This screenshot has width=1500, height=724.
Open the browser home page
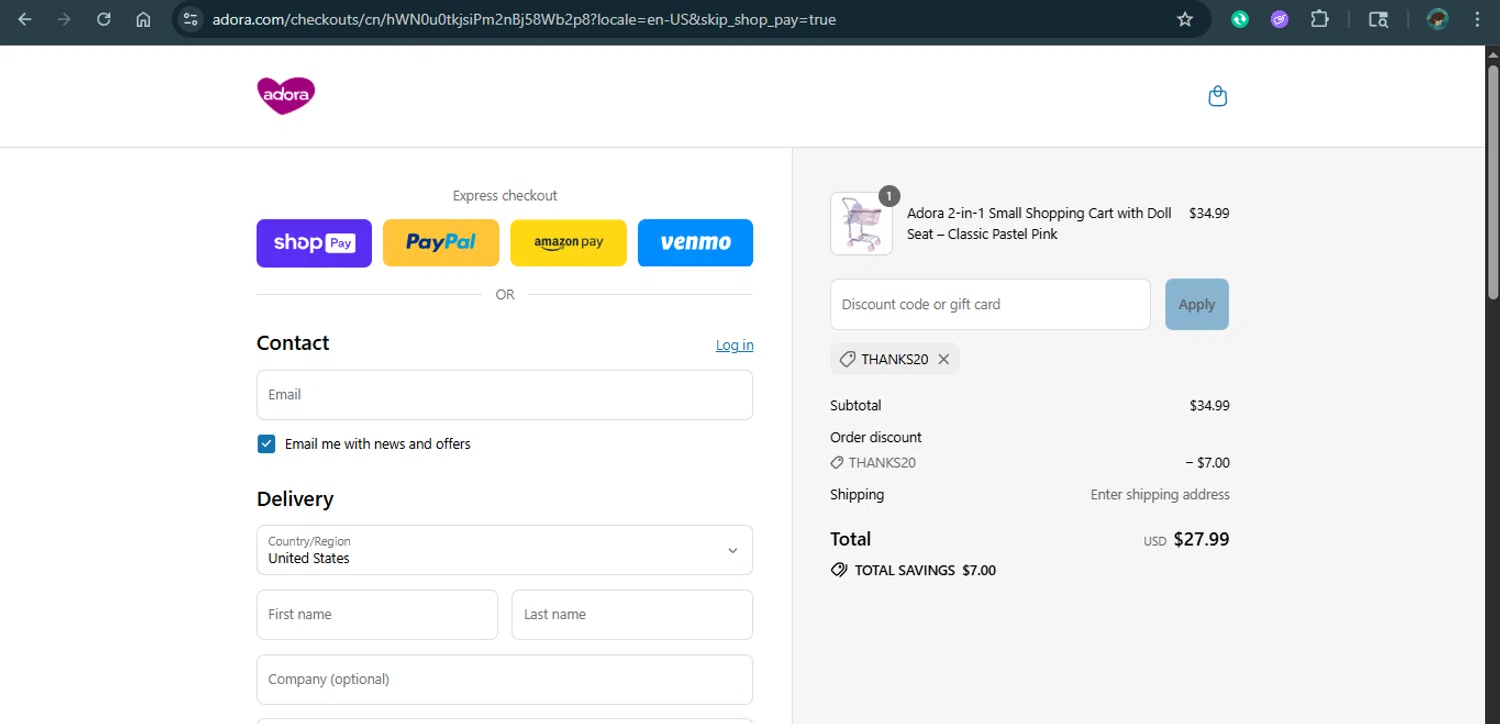pyautogui.click(x=143, y=19)
